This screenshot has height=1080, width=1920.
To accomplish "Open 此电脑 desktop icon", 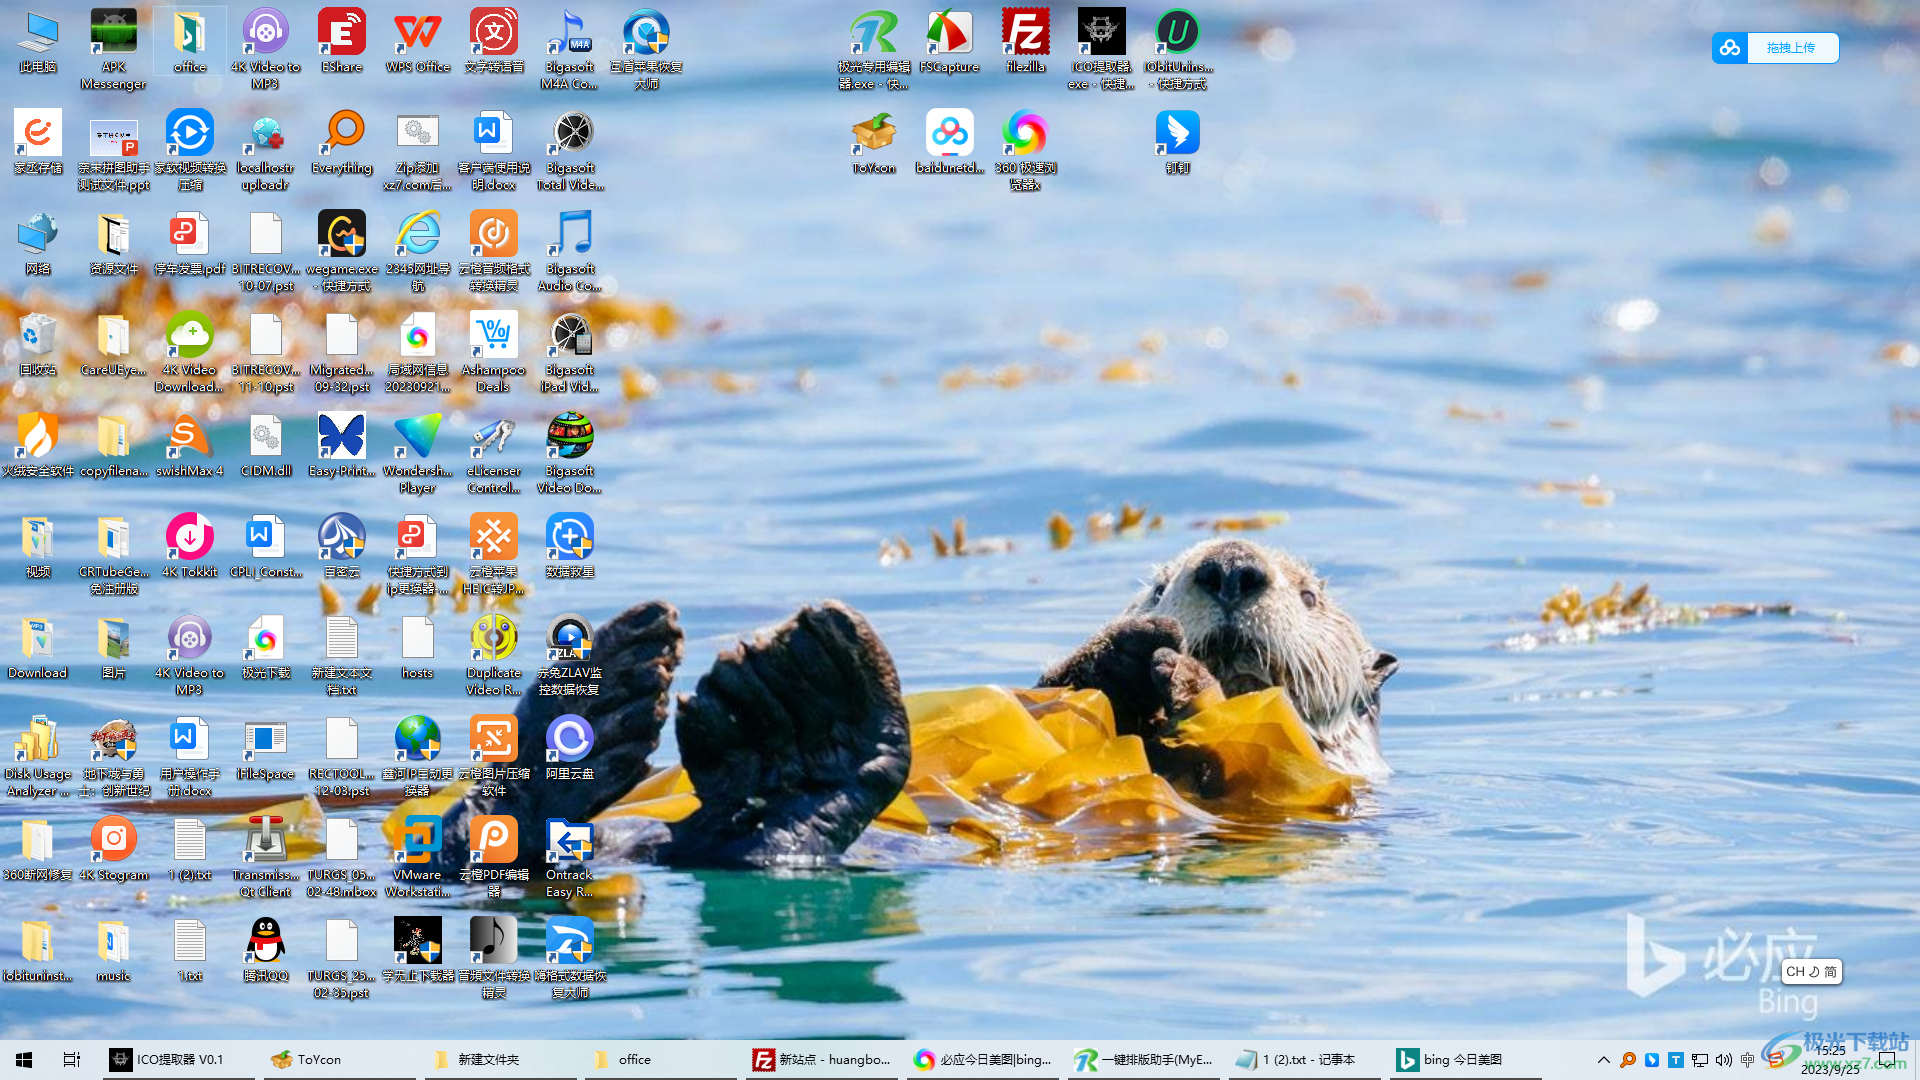I will (x=37, y=40).
